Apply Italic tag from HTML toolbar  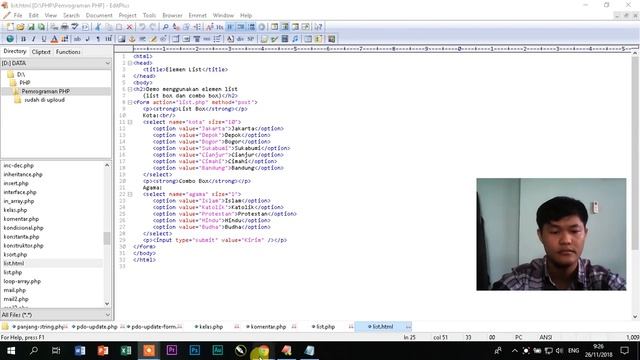coord(33,39)
